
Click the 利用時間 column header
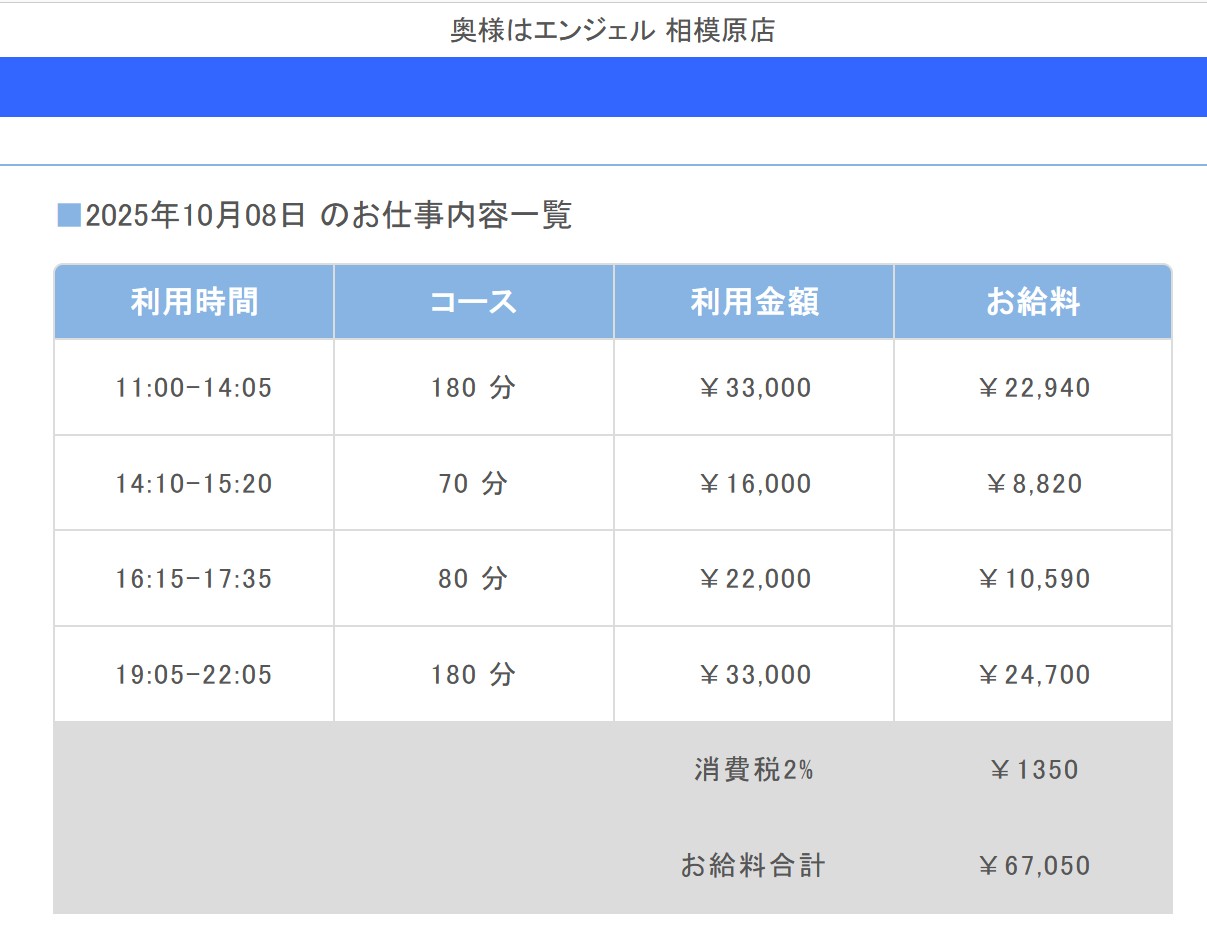coord(194,302)
